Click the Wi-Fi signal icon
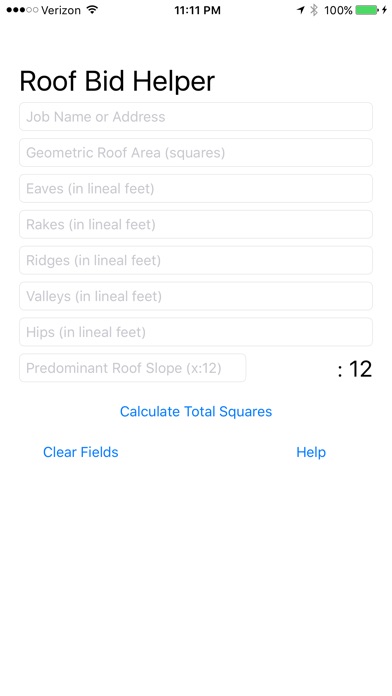This screenshot has width=392, height=696. point(92,9)
